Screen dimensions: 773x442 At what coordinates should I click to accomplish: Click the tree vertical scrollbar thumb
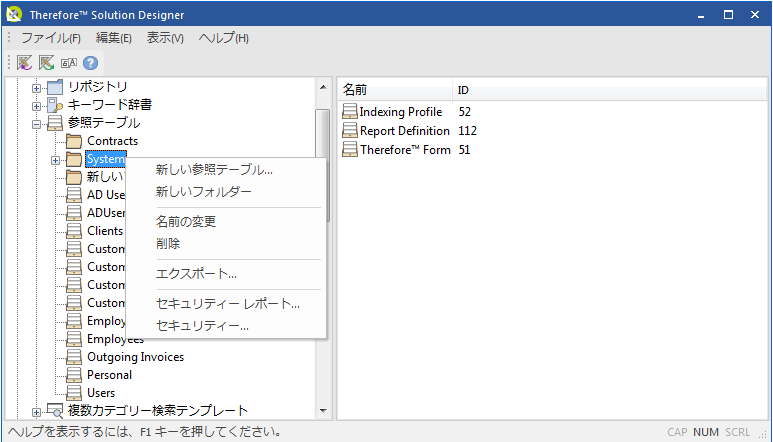(323, 165)
